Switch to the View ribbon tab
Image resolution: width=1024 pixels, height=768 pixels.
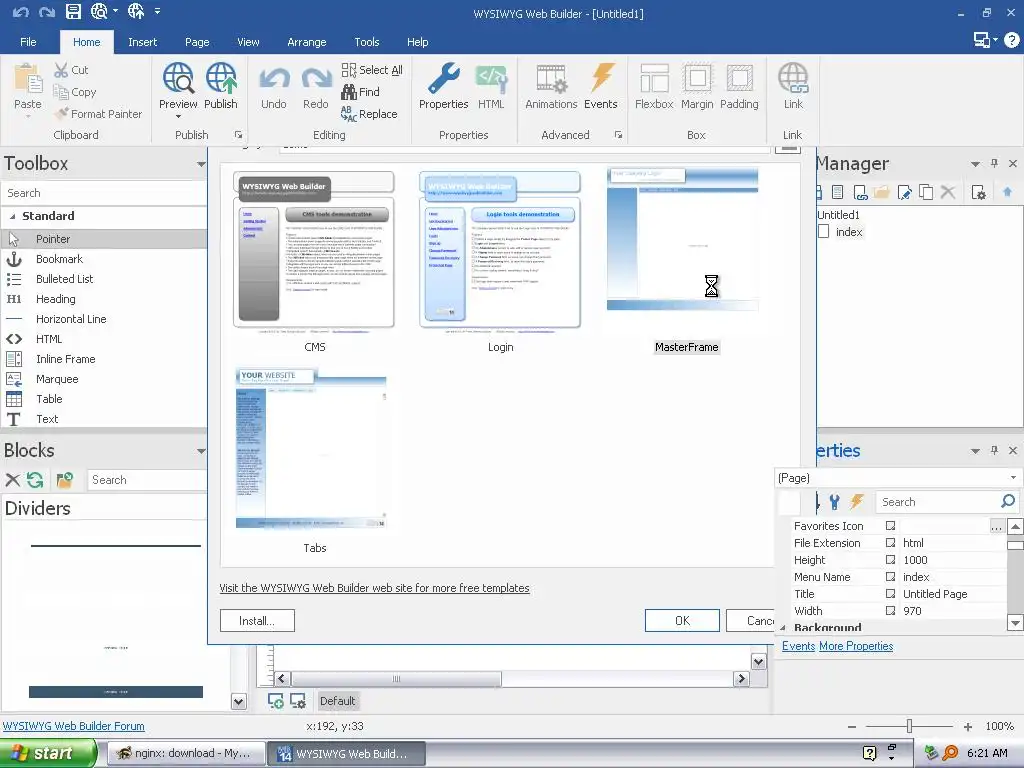(248, 42)
